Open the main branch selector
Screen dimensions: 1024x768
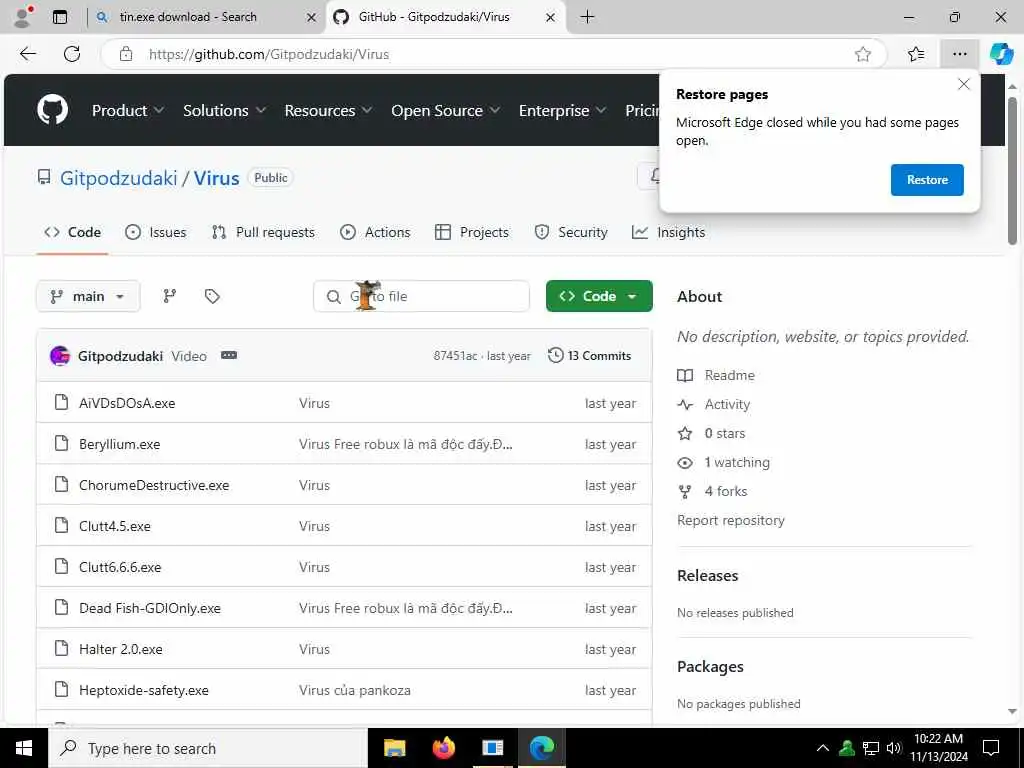coord(88,296)
